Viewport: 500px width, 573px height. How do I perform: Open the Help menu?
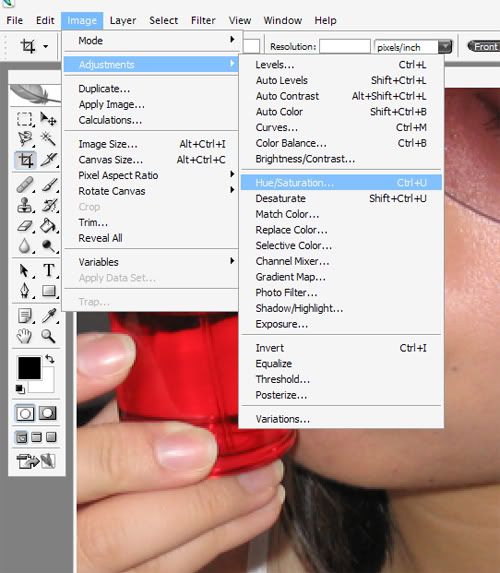click(325, 20)
